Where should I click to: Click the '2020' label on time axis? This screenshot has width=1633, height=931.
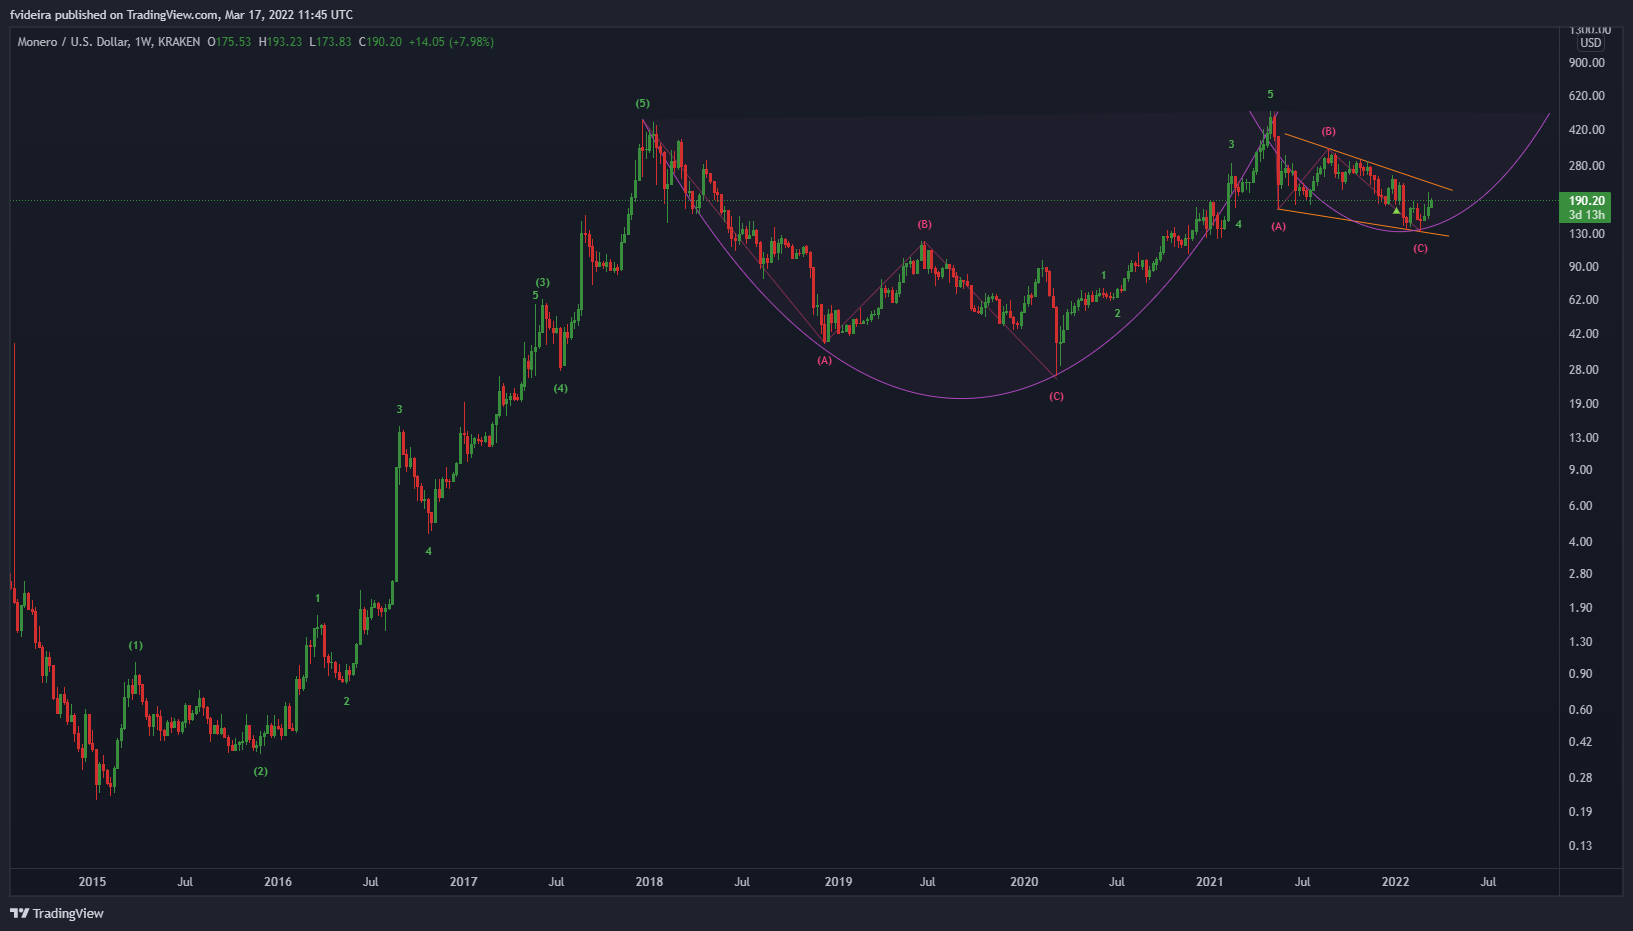[x=1024, y=881]
